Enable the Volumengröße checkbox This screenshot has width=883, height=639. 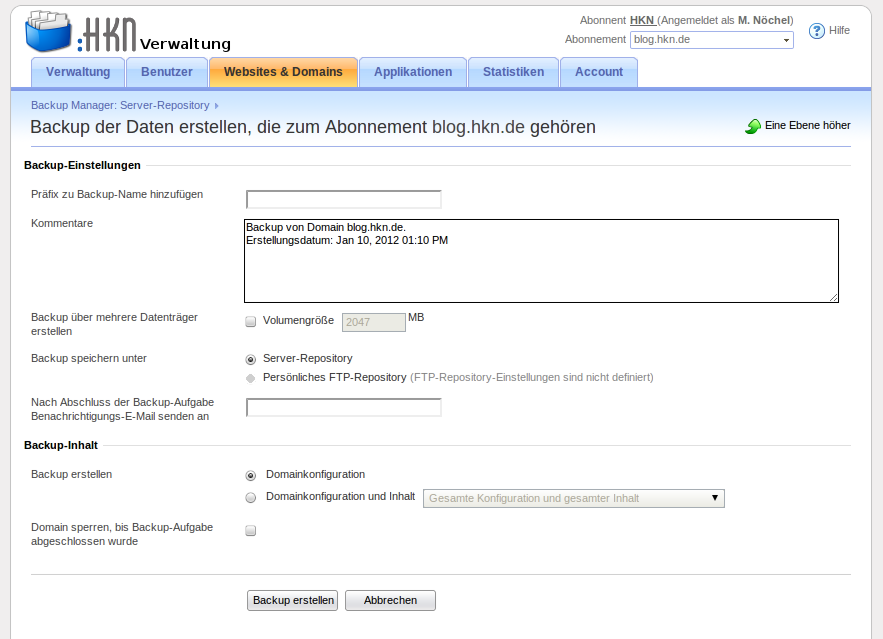[251, 322]
